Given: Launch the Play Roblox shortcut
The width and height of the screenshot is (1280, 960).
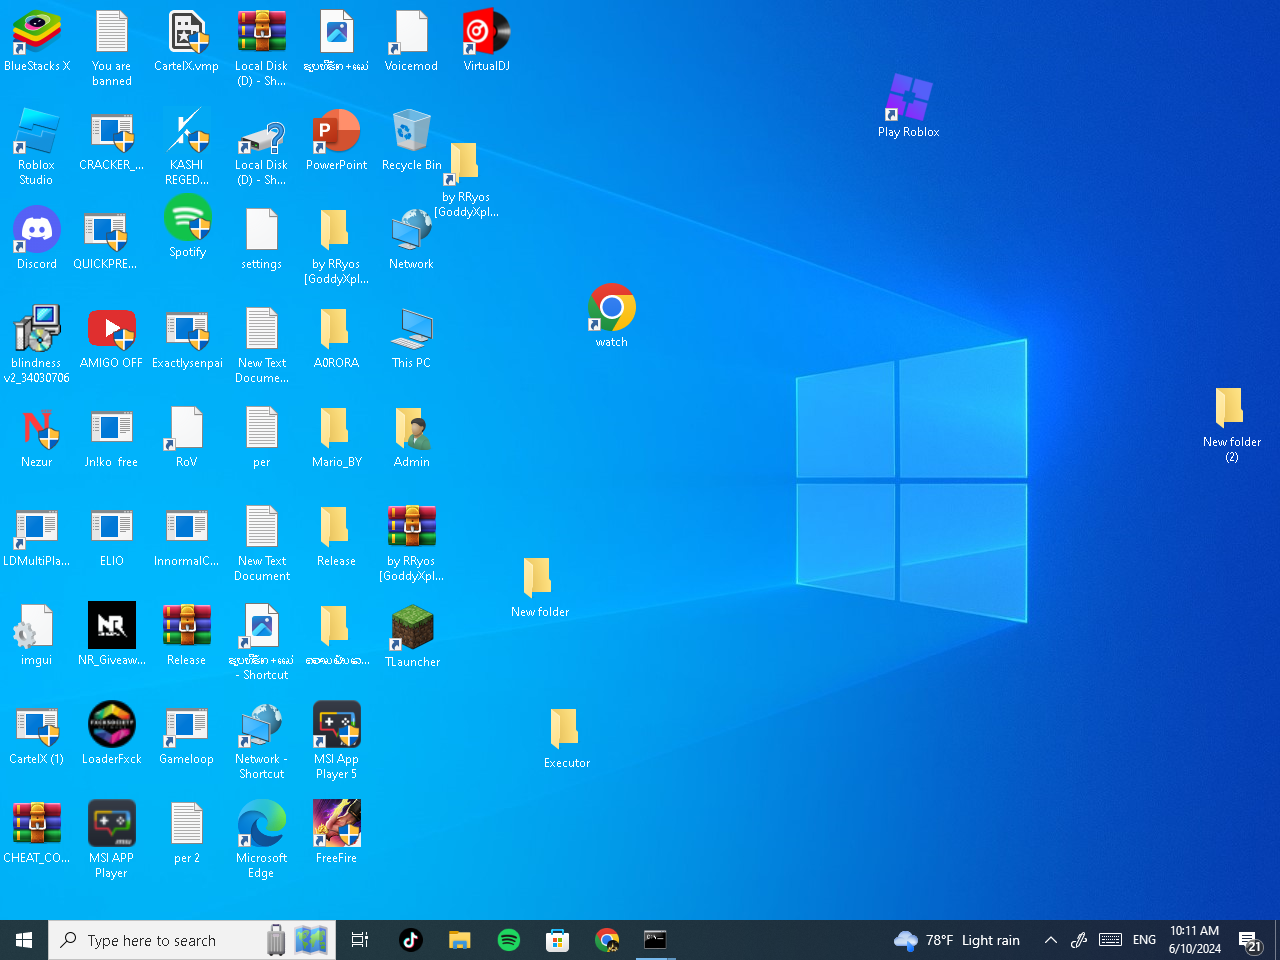Looking at the screenshot, I should click(909, 106).
